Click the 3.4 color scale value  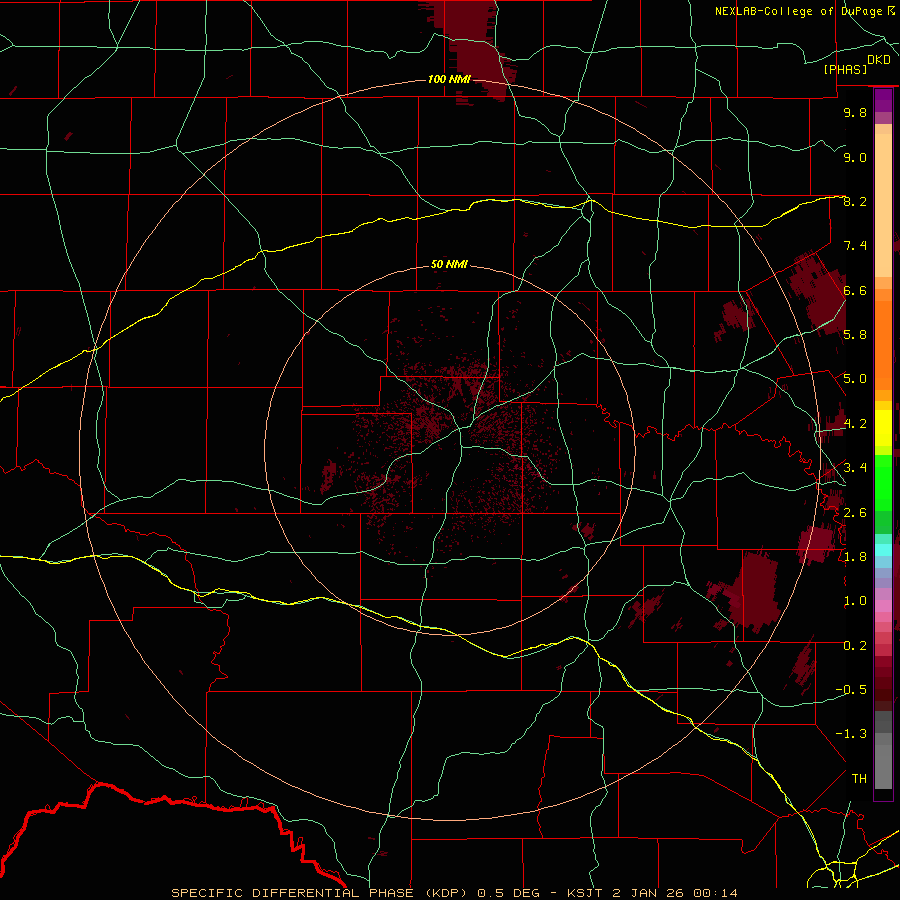(855, 468)
